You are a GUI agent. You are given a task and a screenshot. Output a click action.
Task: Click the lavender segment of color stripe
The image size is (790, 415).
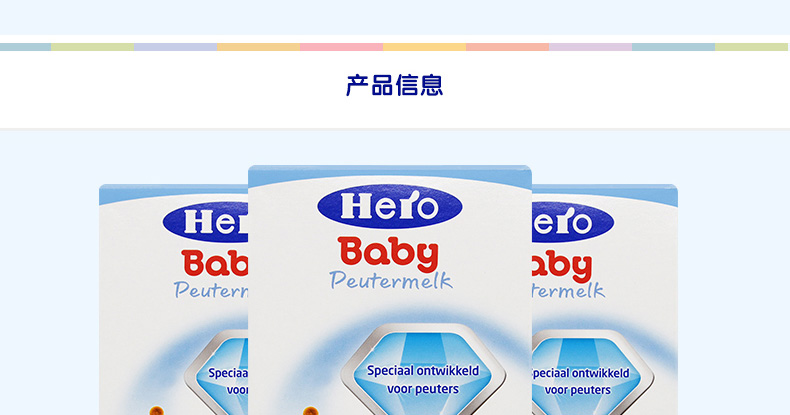[x=175, y=47]
